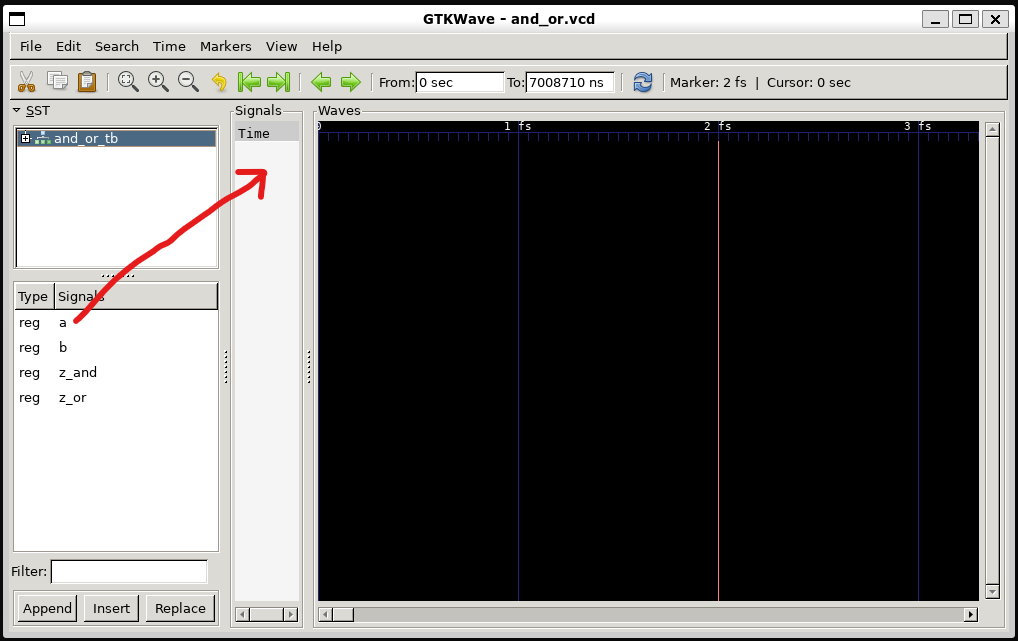Click the Signals column header in the SST list
1018x641 pixels.
(136, 296)
